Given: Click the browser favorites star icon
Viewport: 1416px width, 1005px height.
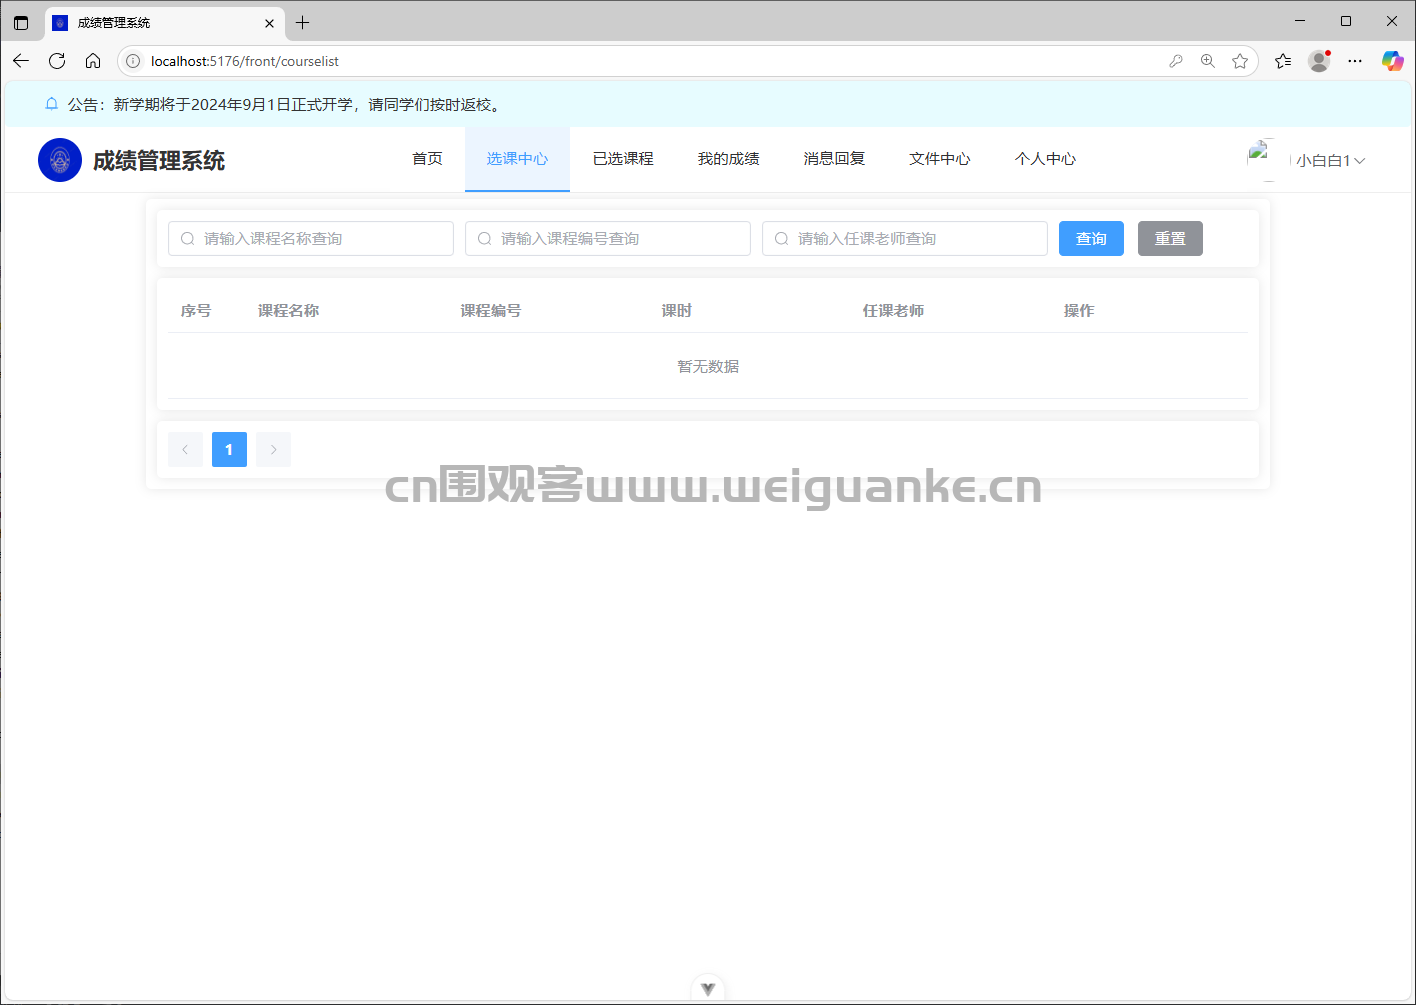Looking at the screenshot, I should [x=1240, y=60].
